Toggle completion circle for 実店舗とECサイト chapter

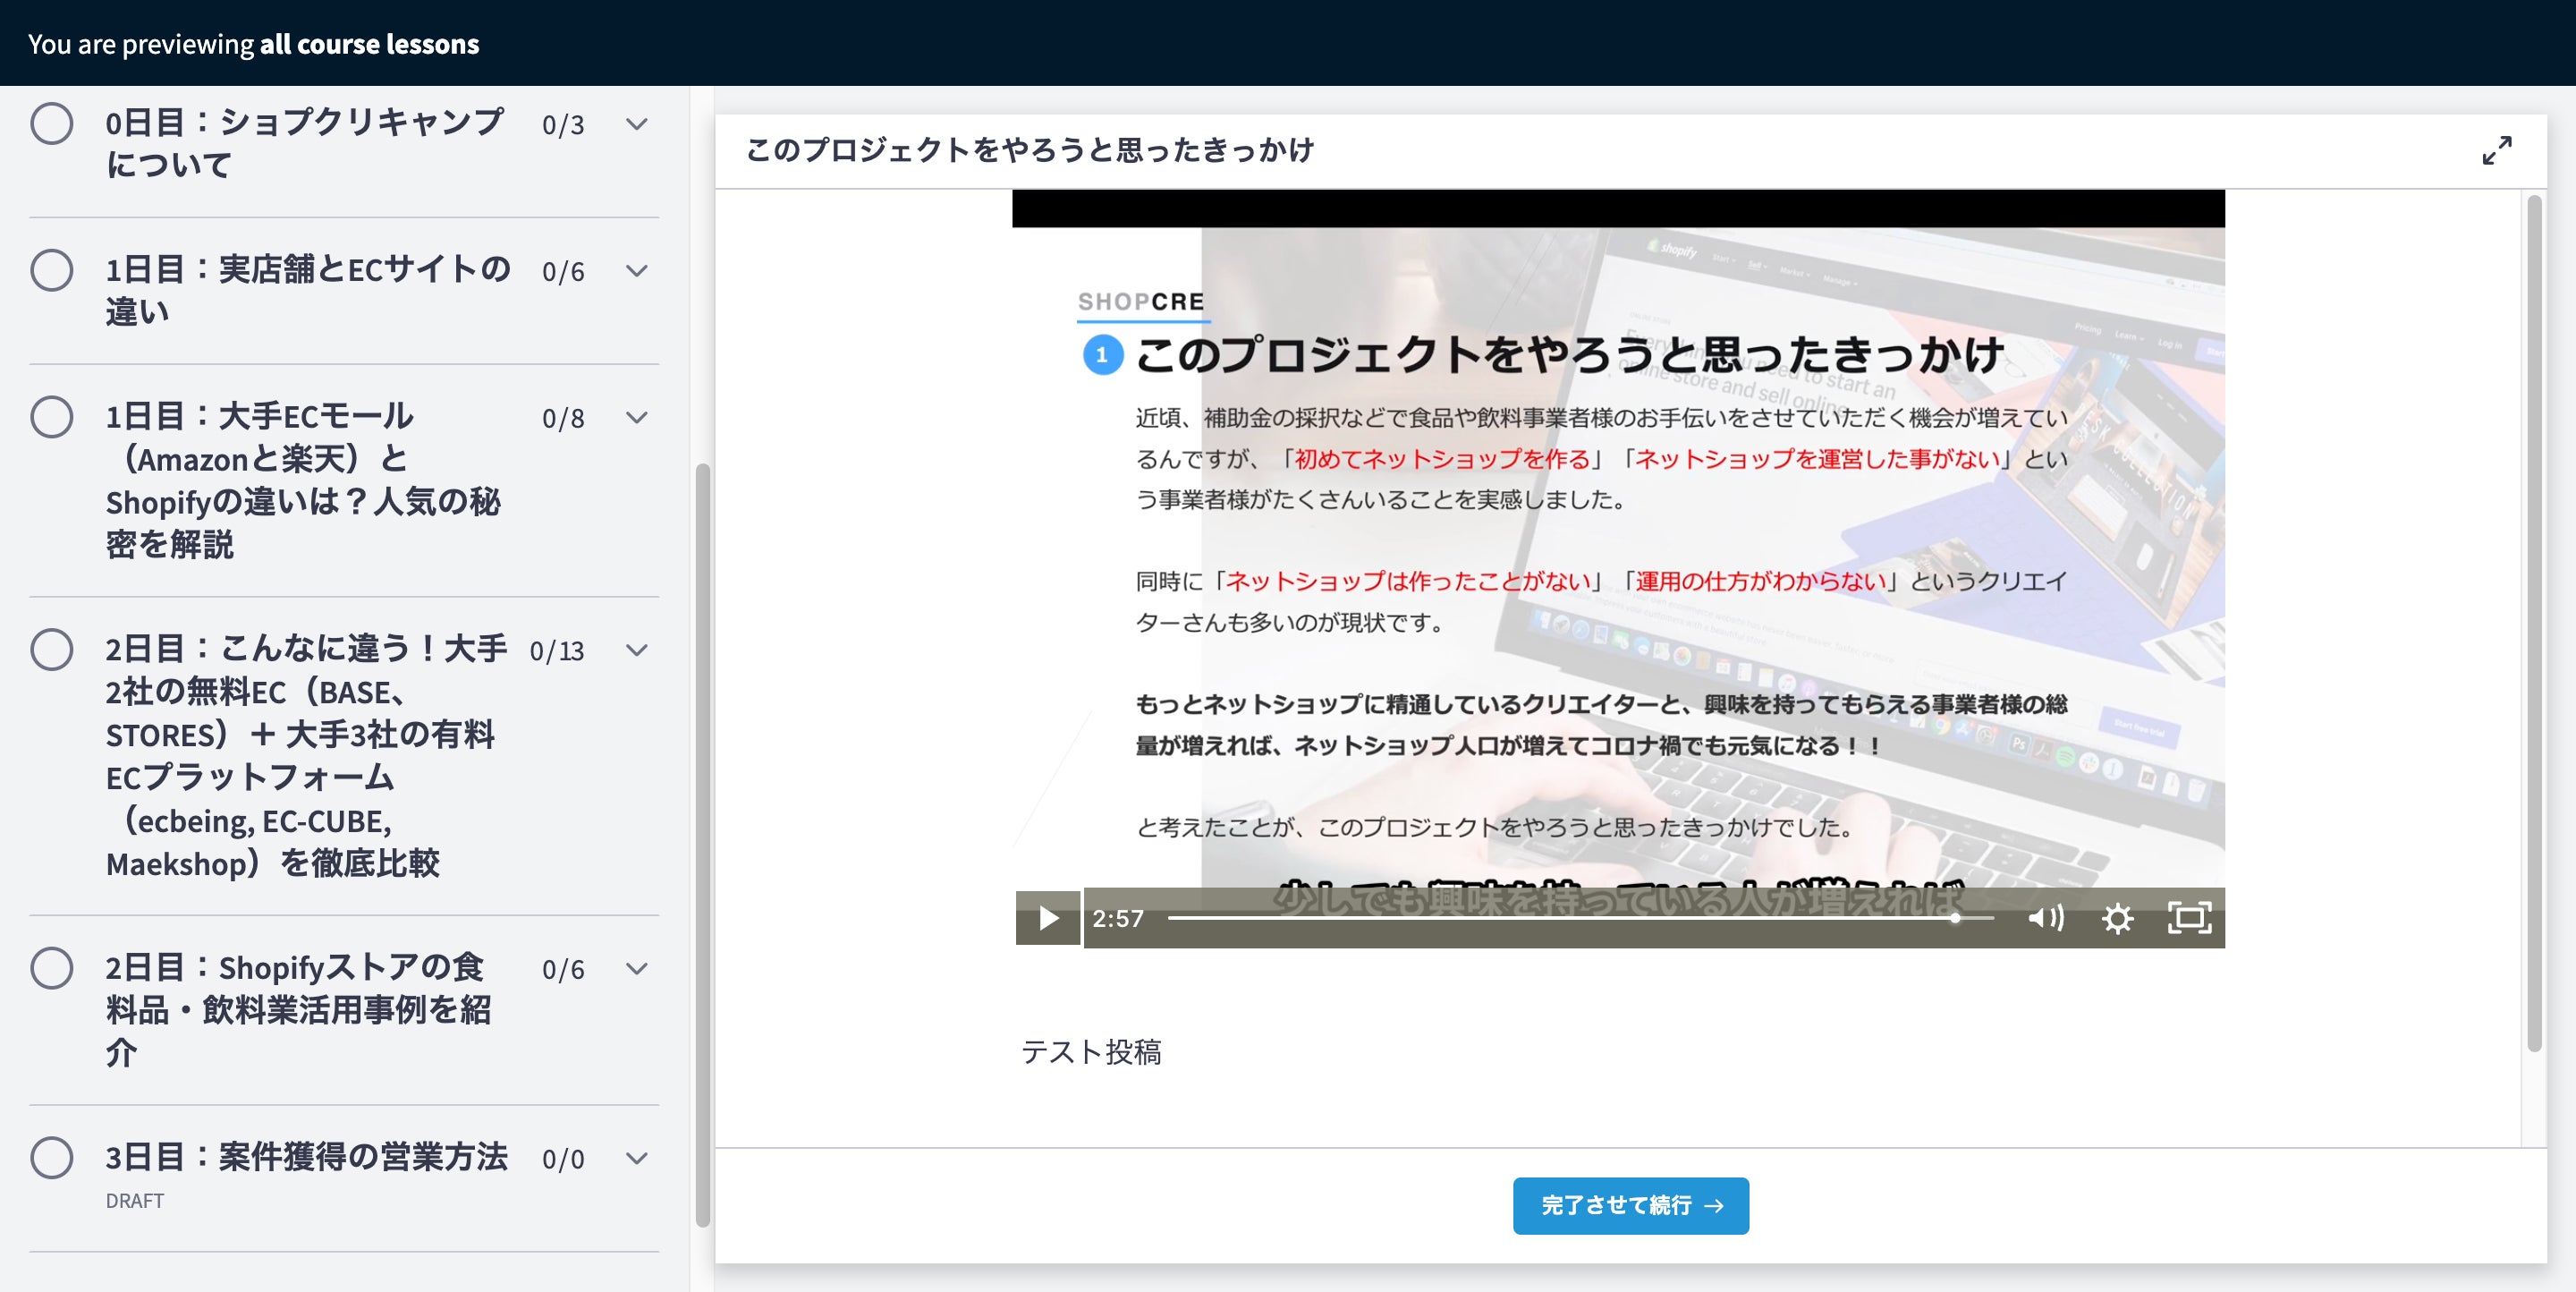tap(51, 270)
